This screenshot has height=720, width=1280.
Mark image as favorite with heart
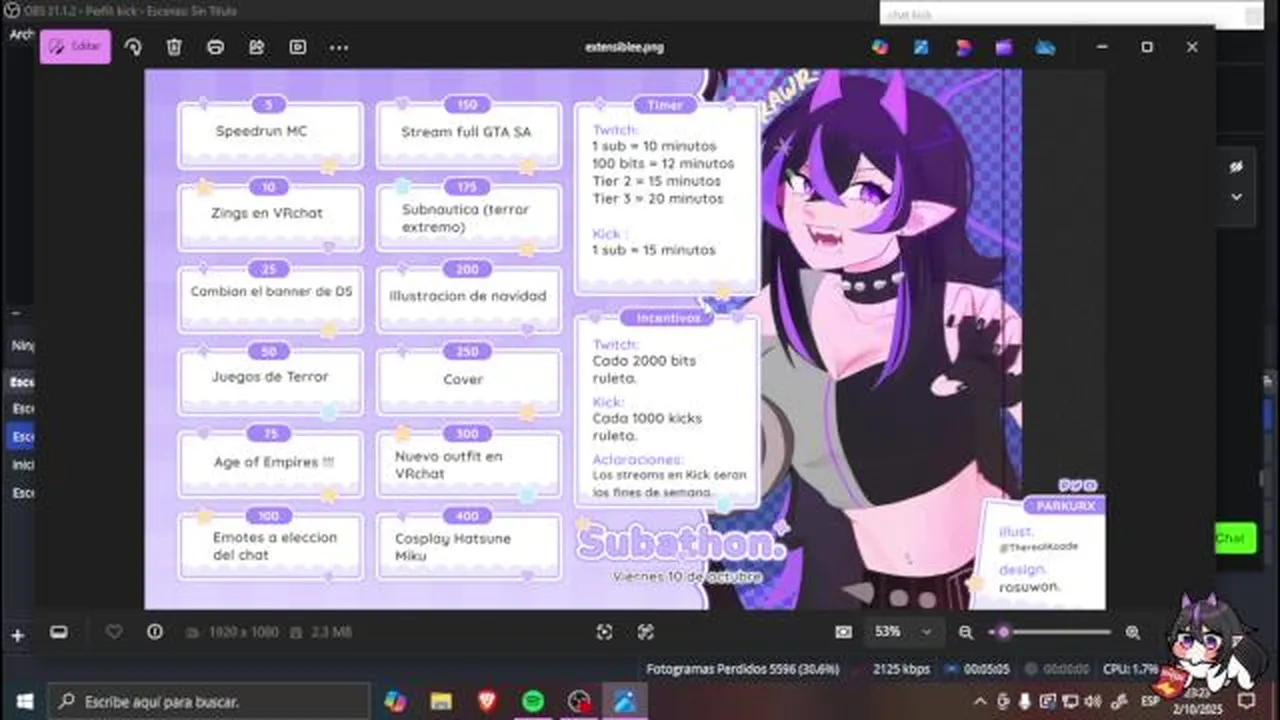pos(114,632)
